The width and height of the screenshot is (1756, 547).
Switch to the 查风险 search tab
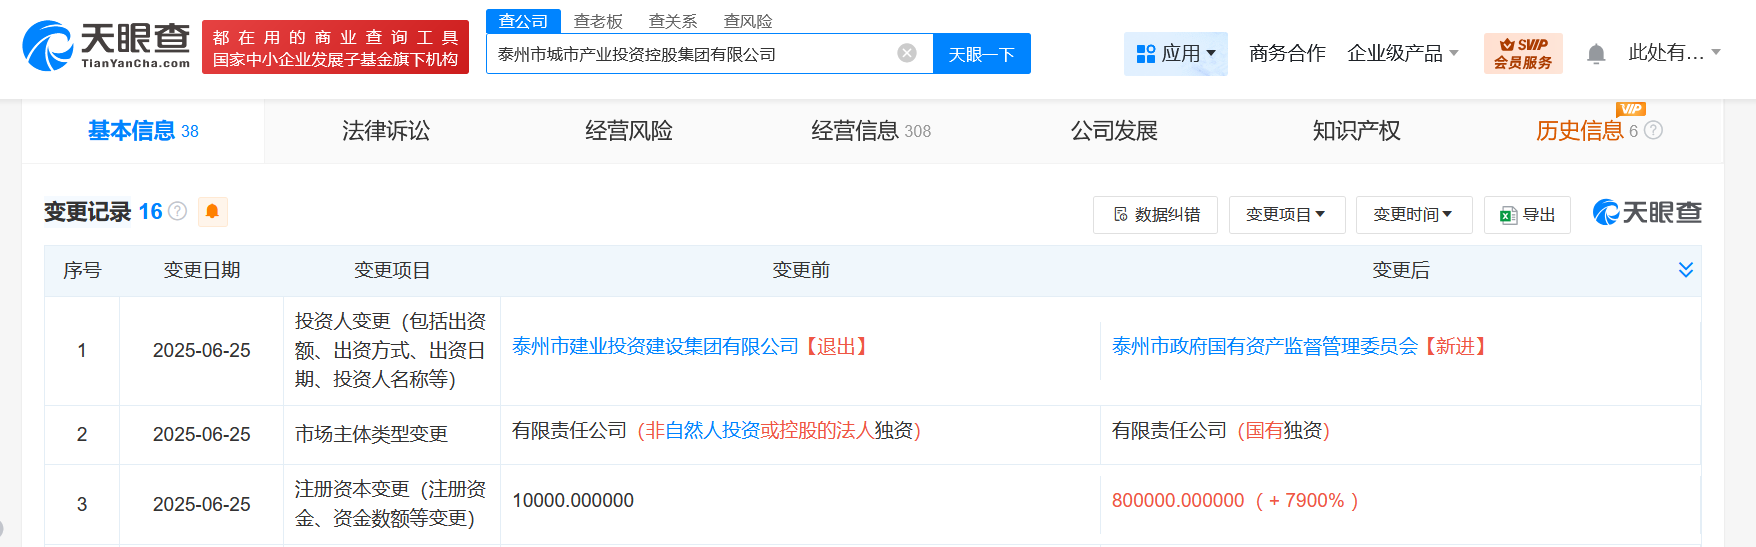coord(748,21)
